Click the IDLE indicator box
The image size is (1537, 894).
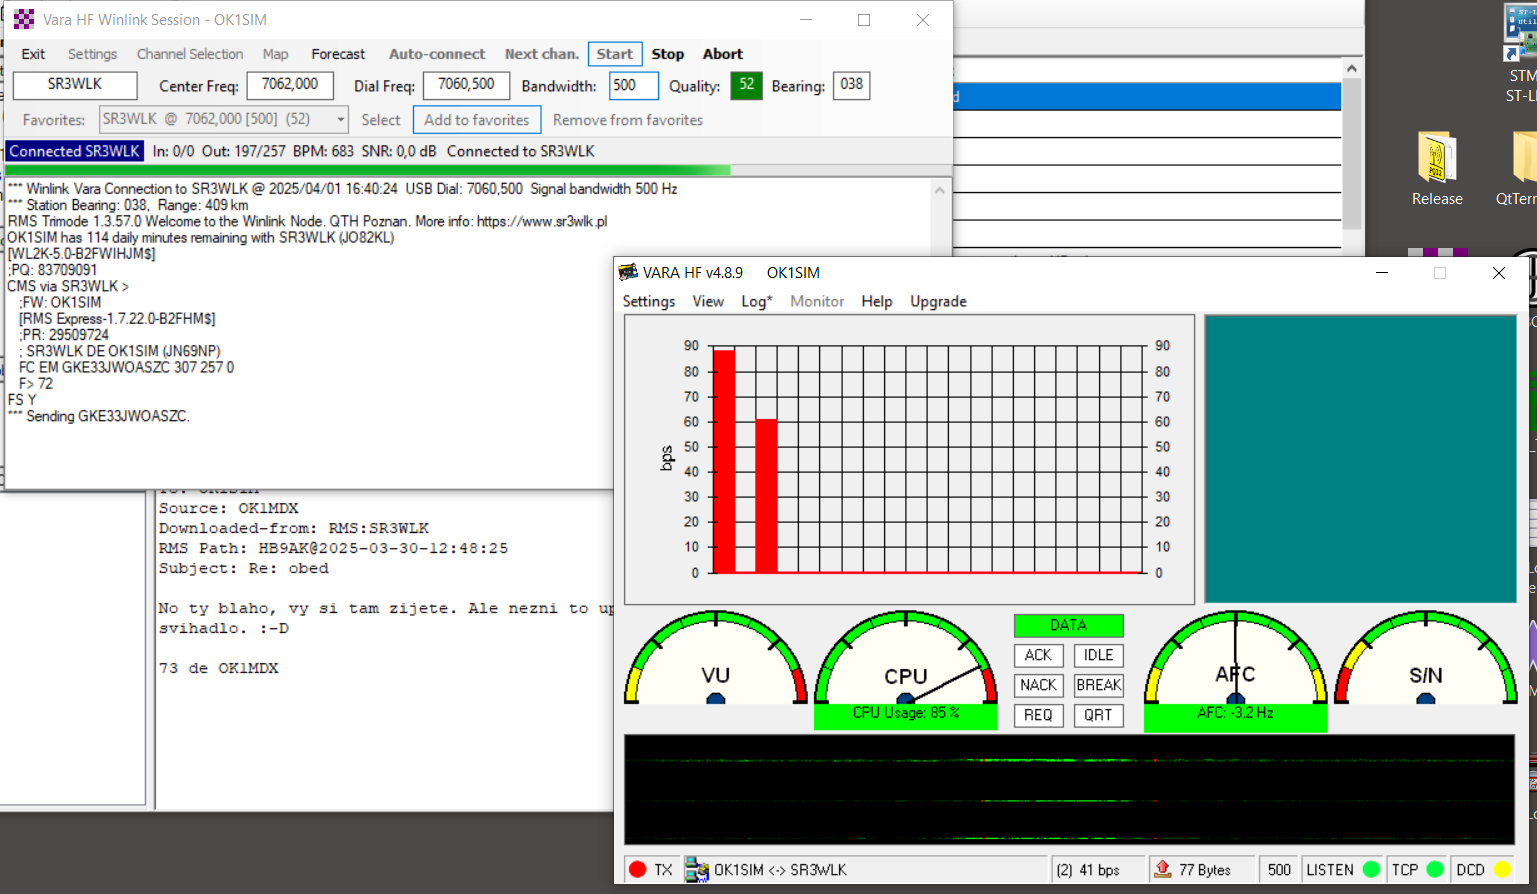point(1099,655)
